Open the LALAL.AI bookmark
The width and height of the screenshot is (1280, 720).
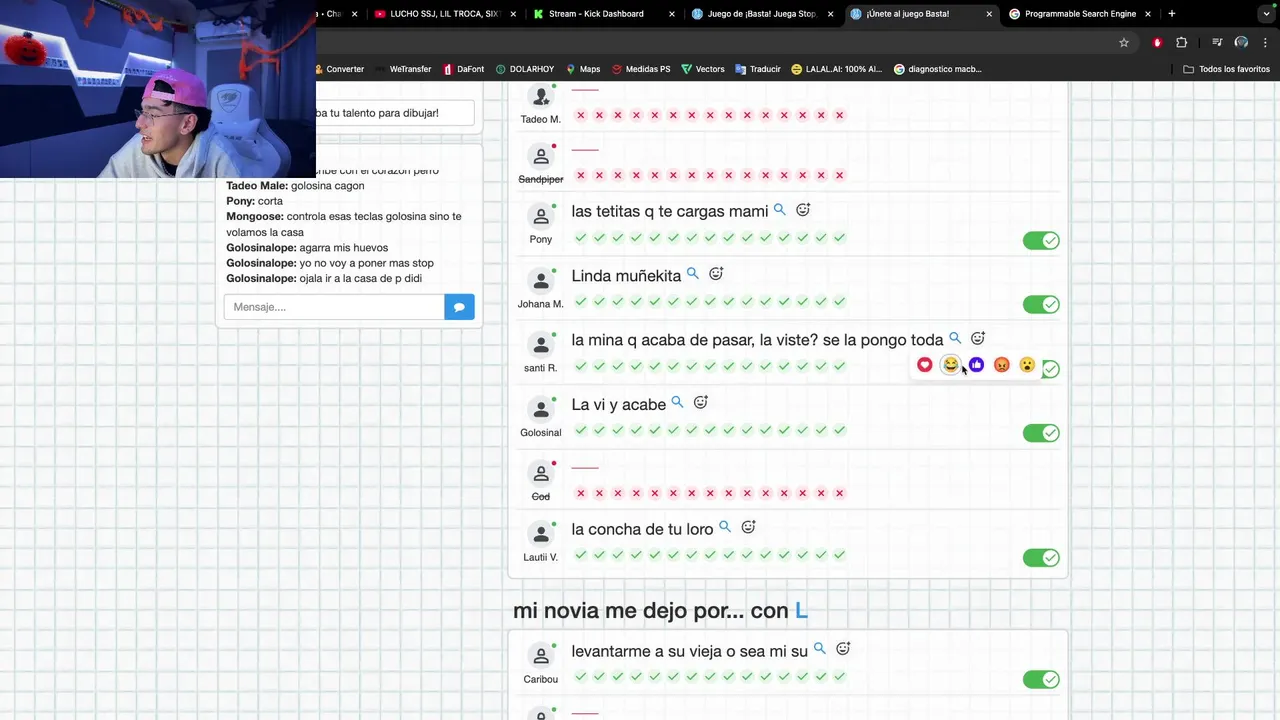pos(837,69)
